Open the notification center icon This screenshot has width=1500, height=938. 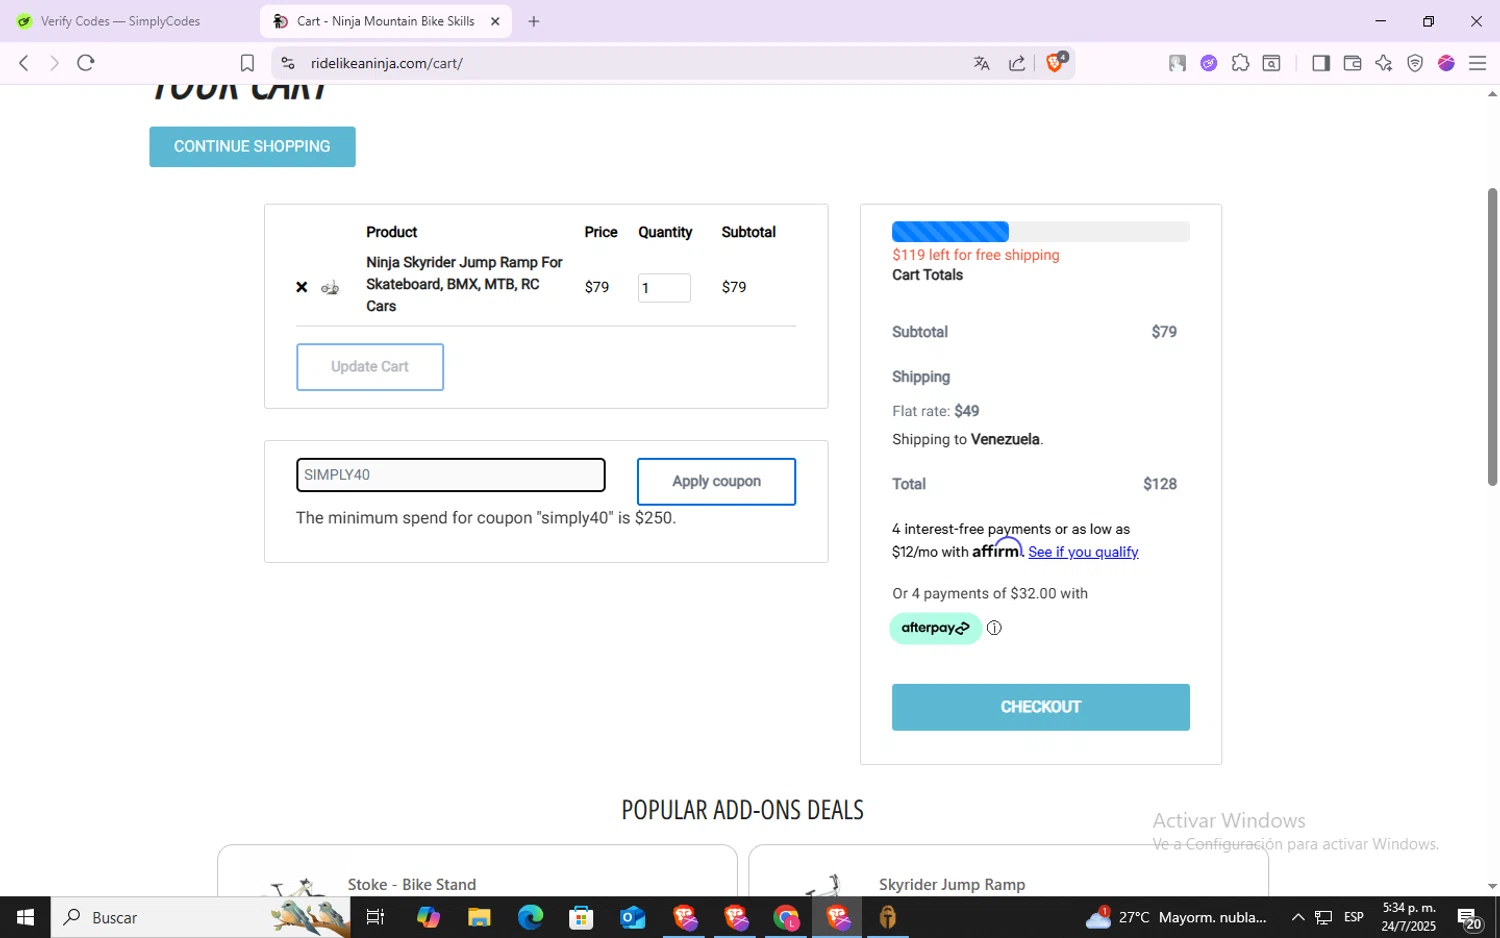pos(1469,917)
